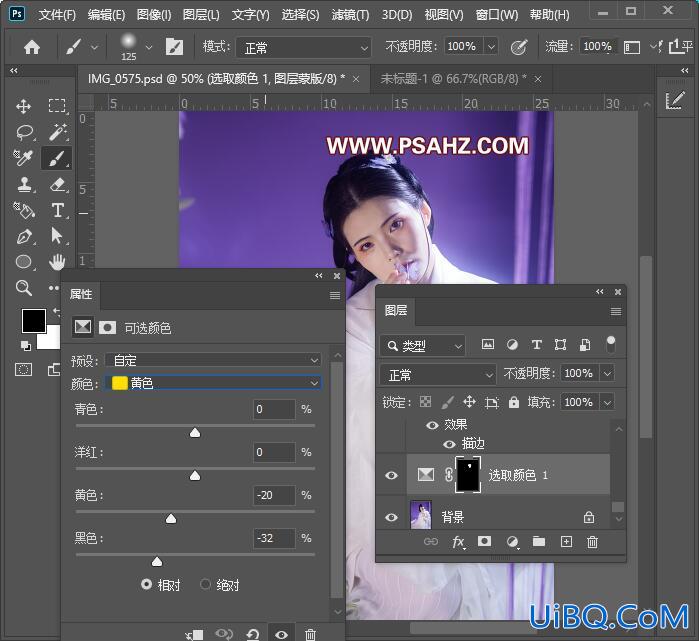Open the 滤镜(T) menu

pyautogui.click(x=350, y=15)
